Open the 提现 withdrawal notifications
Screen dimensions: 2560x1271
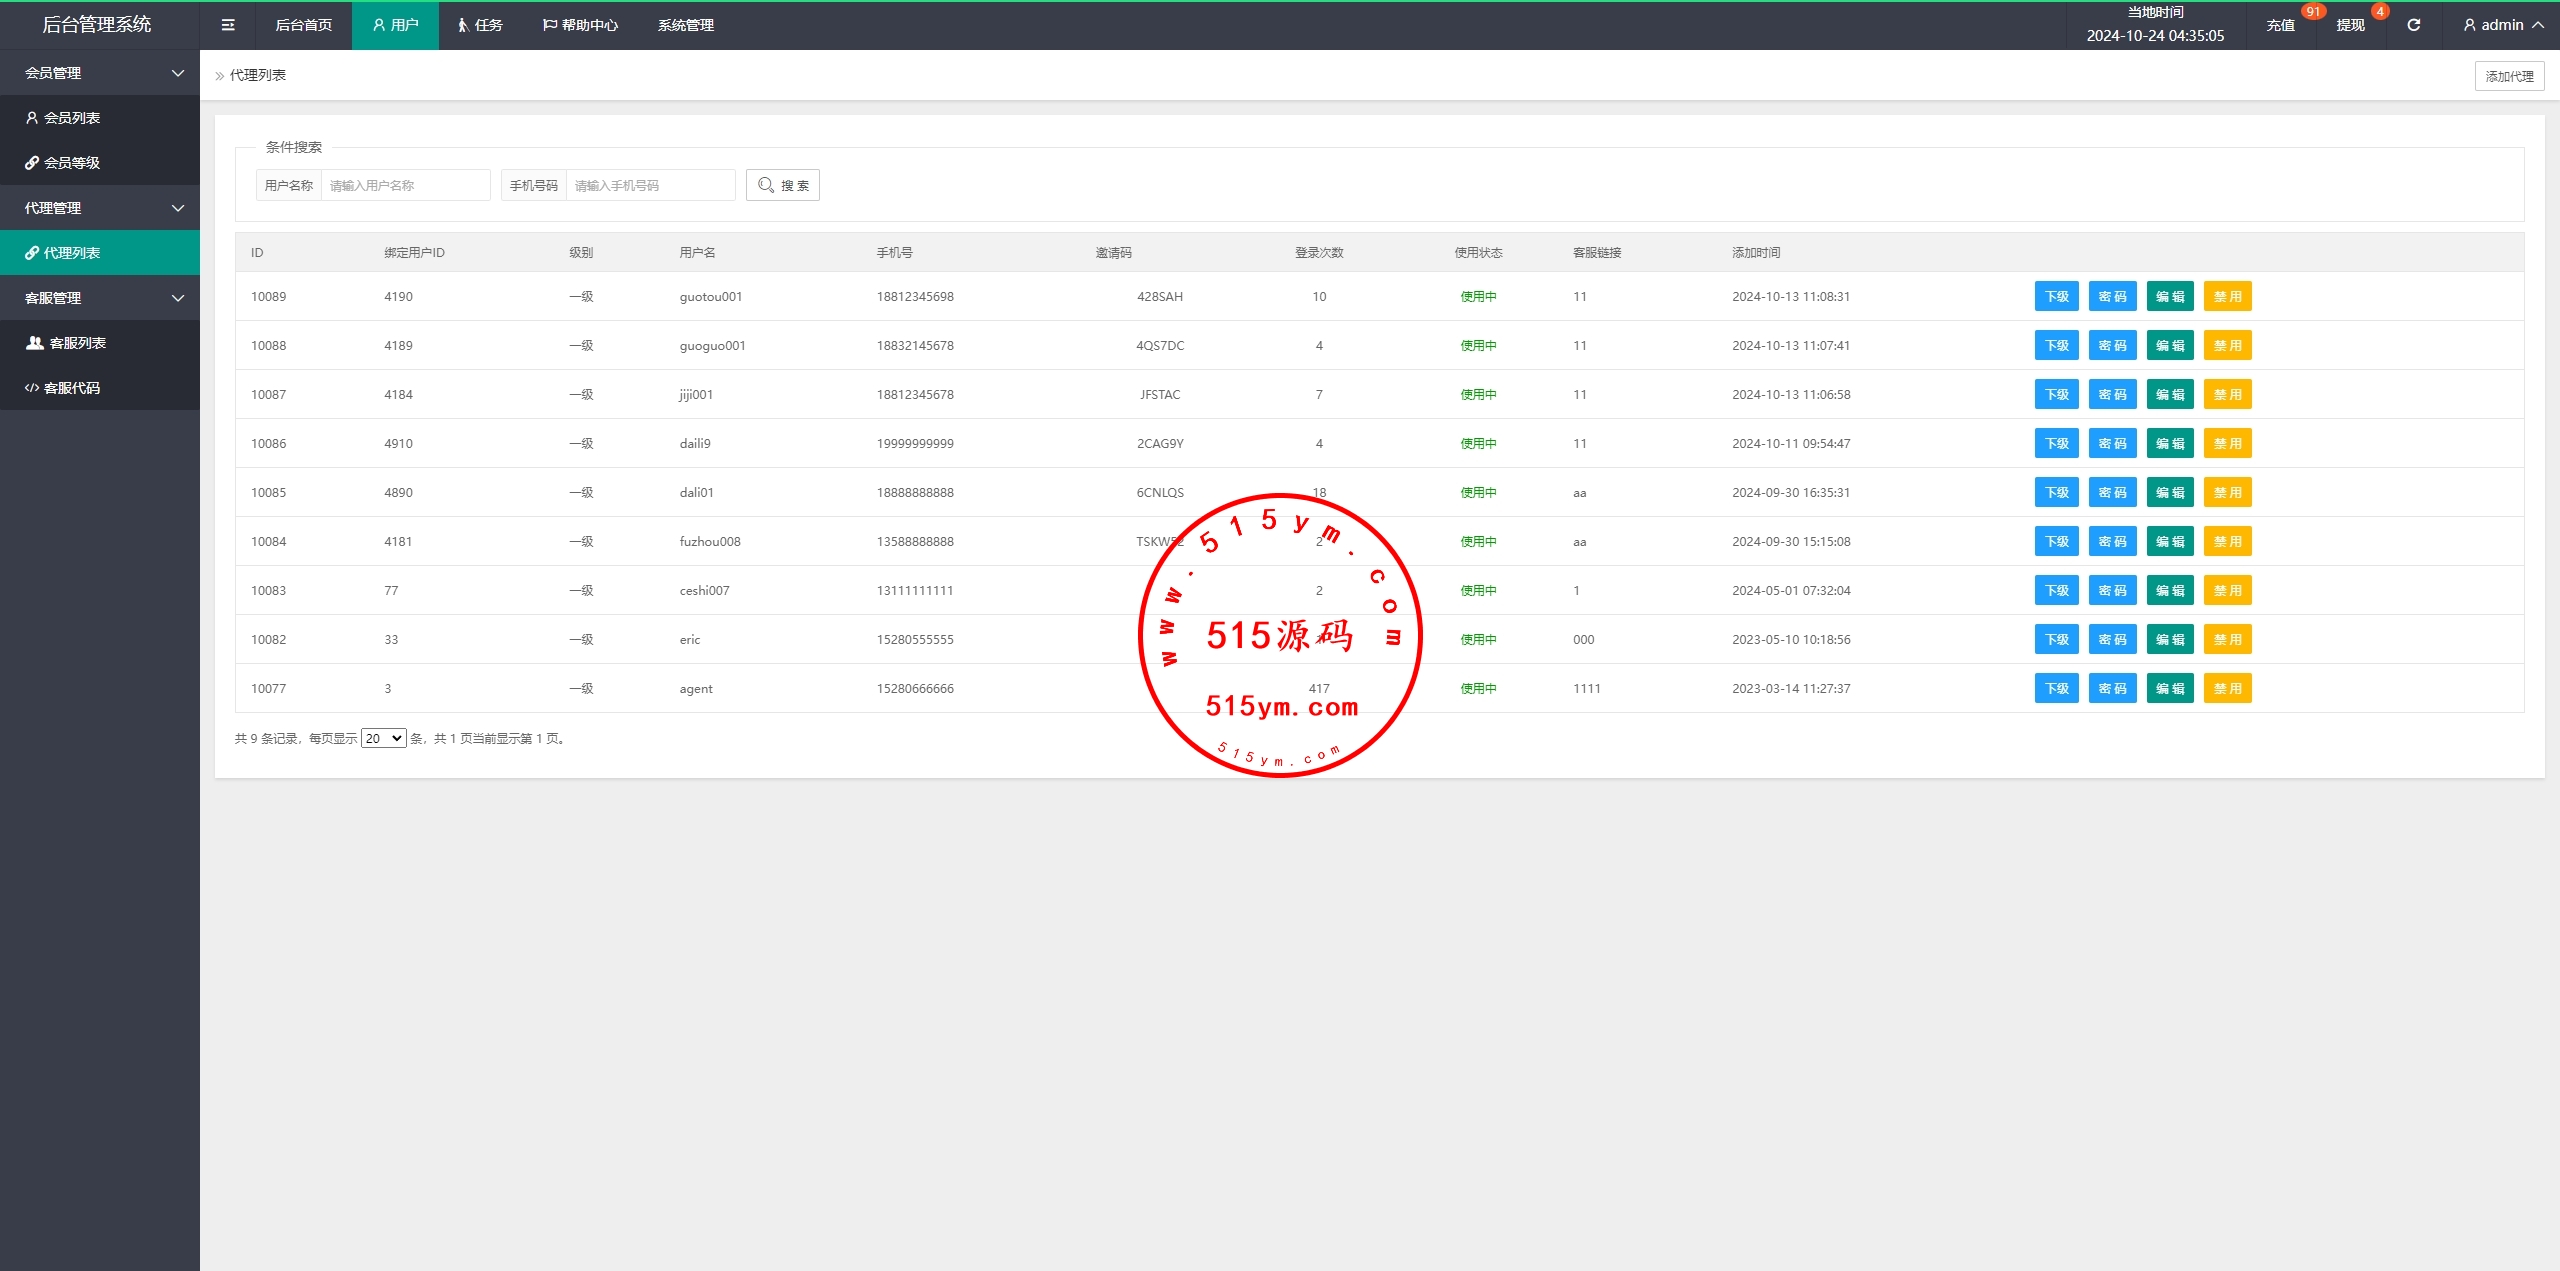pyautogui.click(x=2350, y=25)
